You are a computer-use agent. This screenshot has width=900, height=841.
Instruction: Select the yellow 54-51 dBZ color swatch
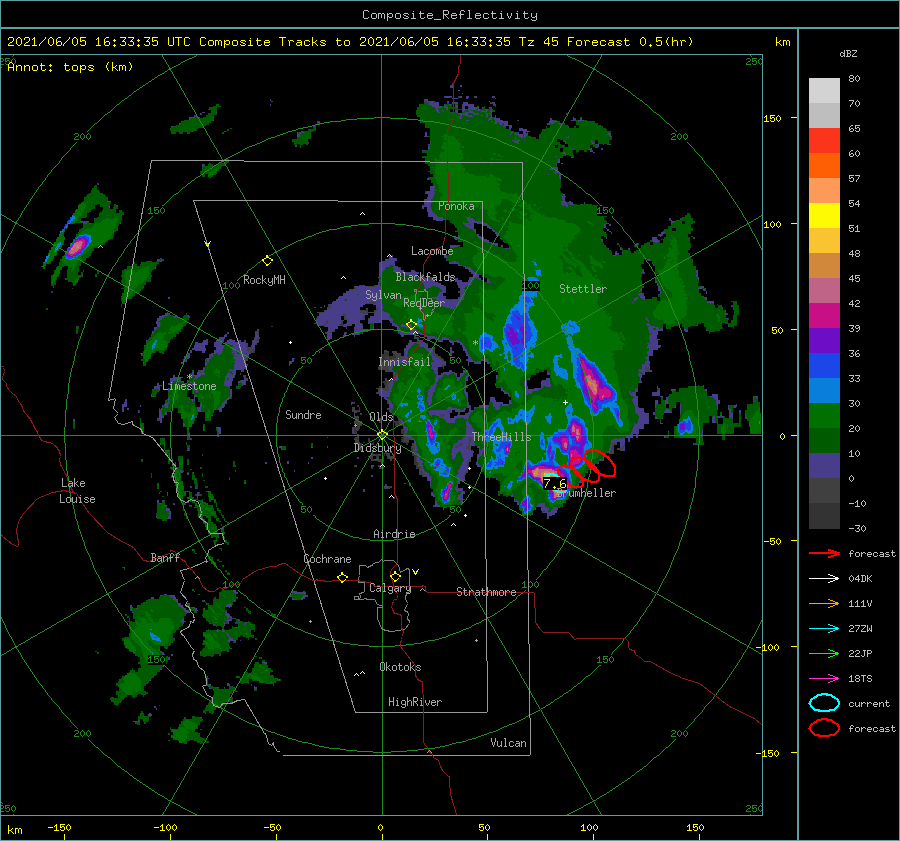[824, 216]
